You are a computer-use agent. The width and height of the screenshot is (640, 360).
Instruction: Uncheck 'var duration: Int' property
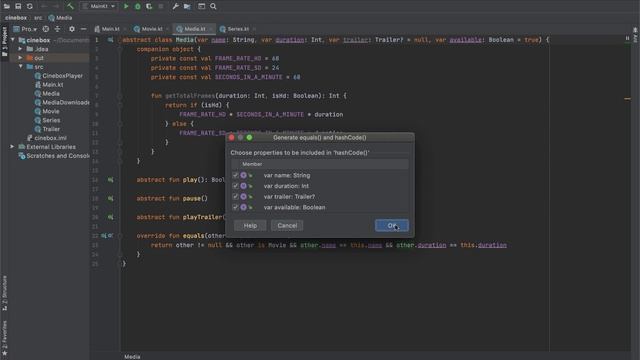[x=236, y=186]
